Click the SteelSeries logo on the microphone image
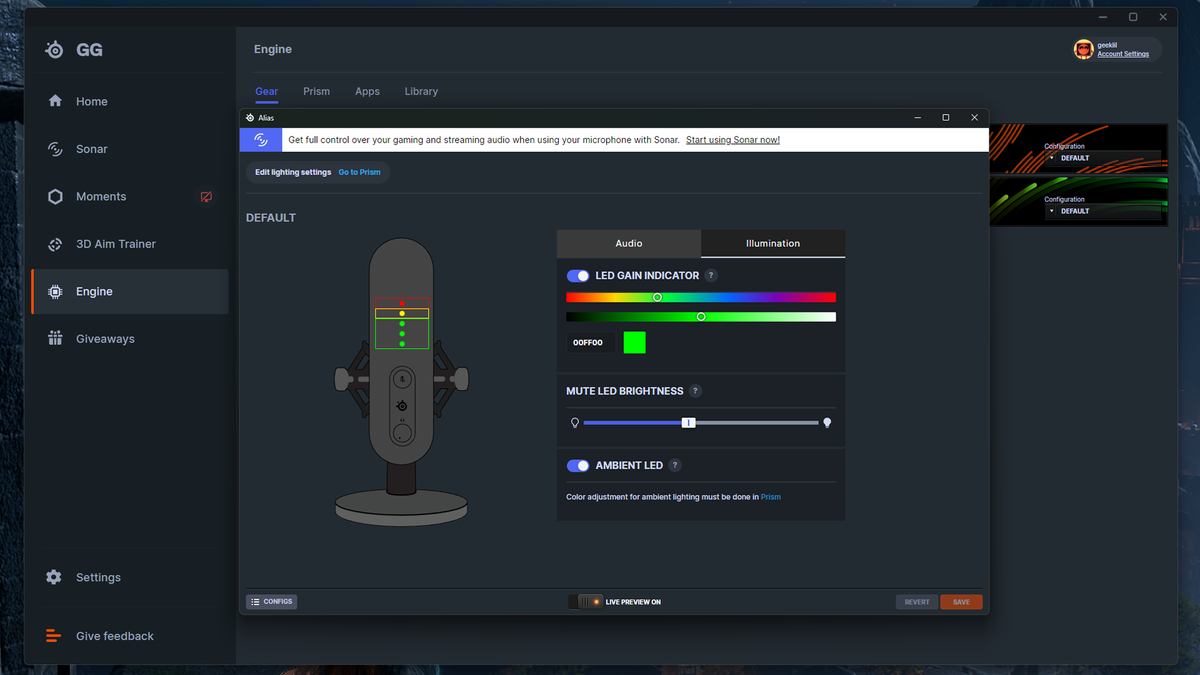This screenshot has height=675, width=1200. [401, 405]
